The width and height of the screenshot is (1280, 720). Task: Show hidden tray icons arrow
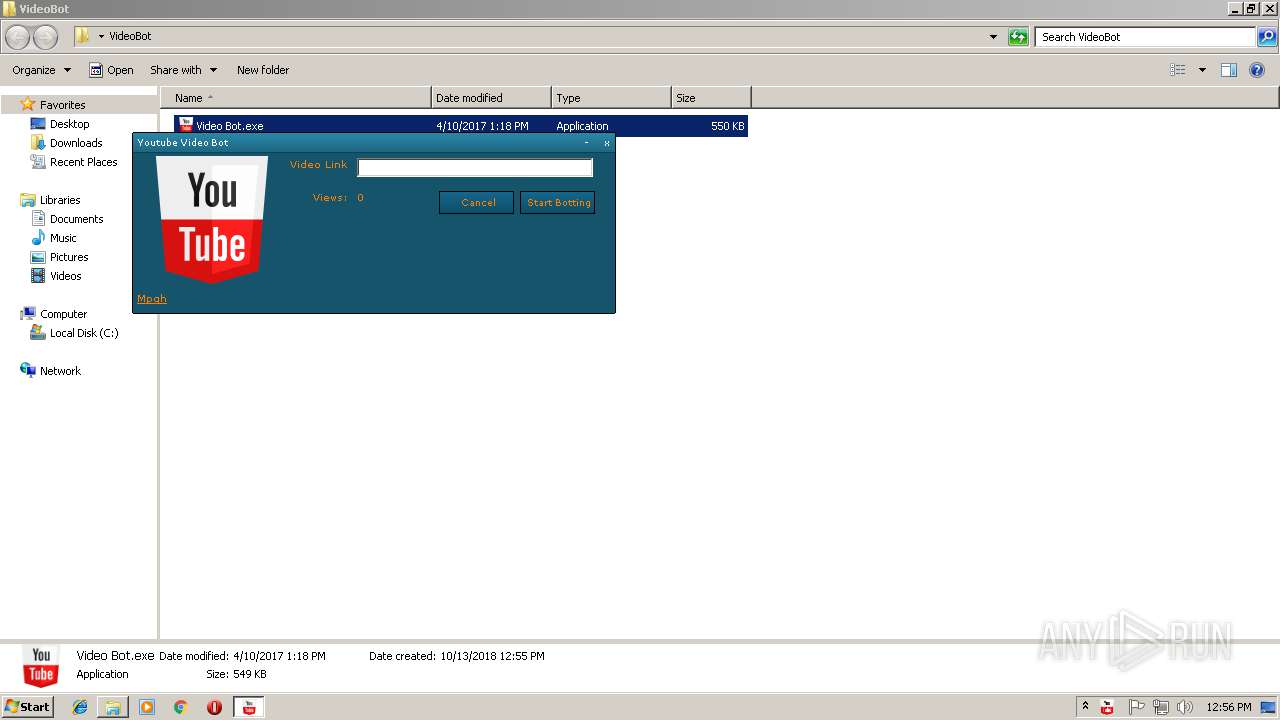(1085, 707)
